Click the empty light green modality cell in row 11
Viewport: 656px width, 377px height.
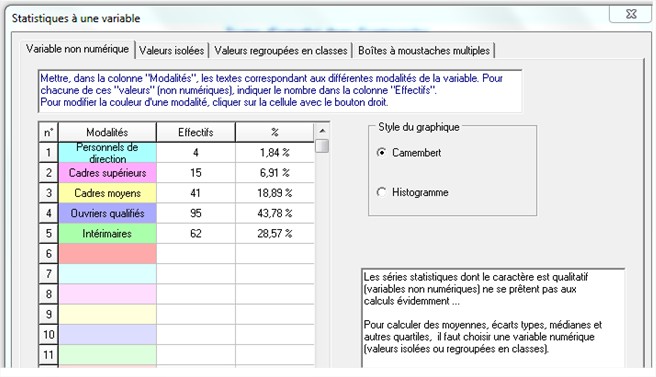[108, 355]
